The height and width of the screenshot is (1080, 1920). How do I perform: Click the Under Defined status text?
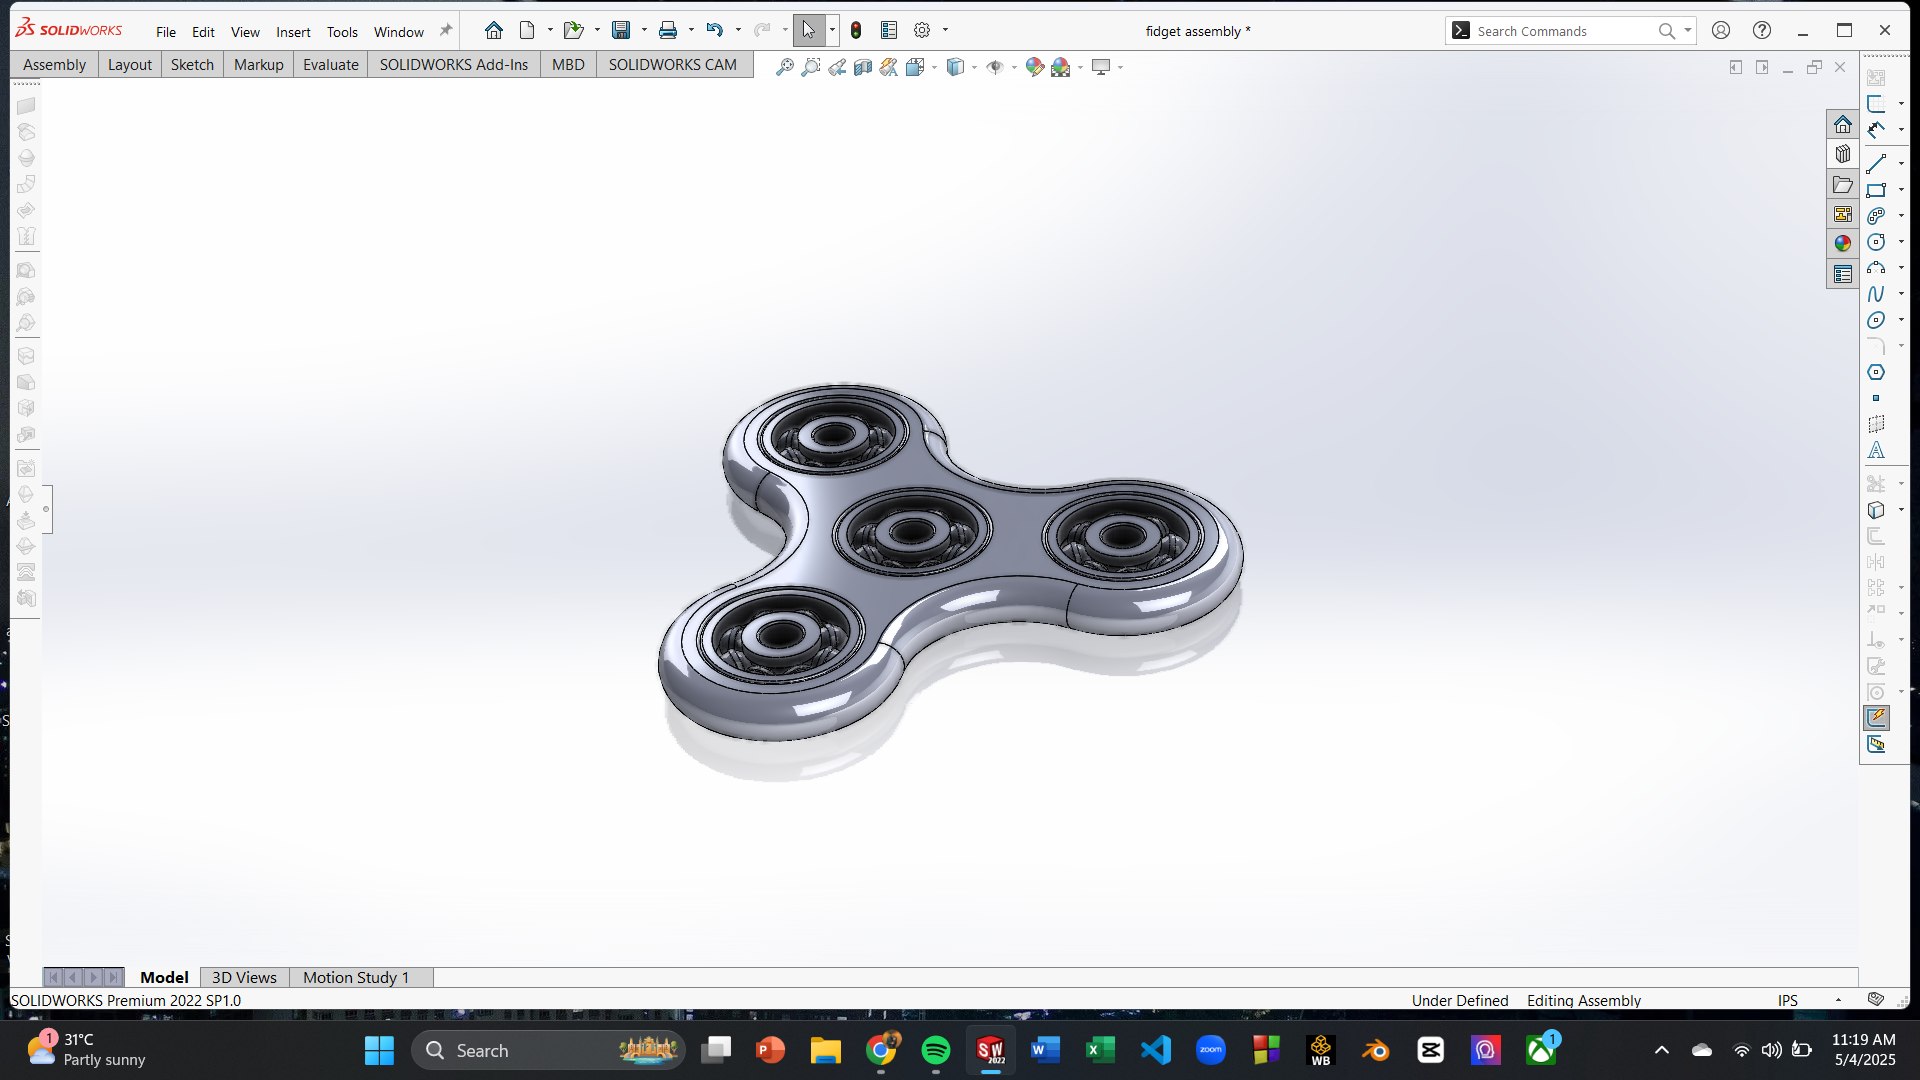1459,1000
